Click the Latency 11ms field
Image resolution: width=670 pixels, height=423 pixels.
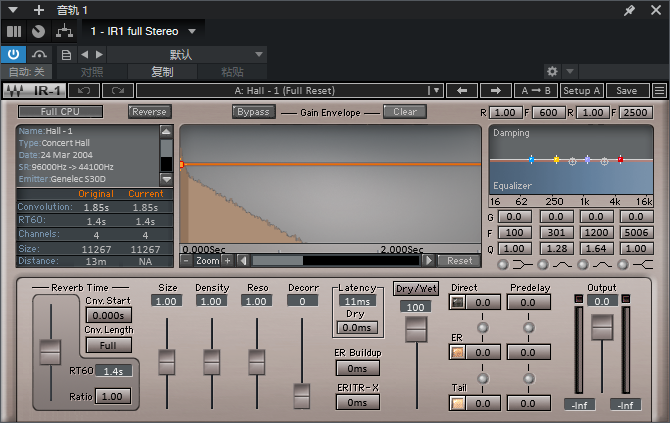(357, 301)
